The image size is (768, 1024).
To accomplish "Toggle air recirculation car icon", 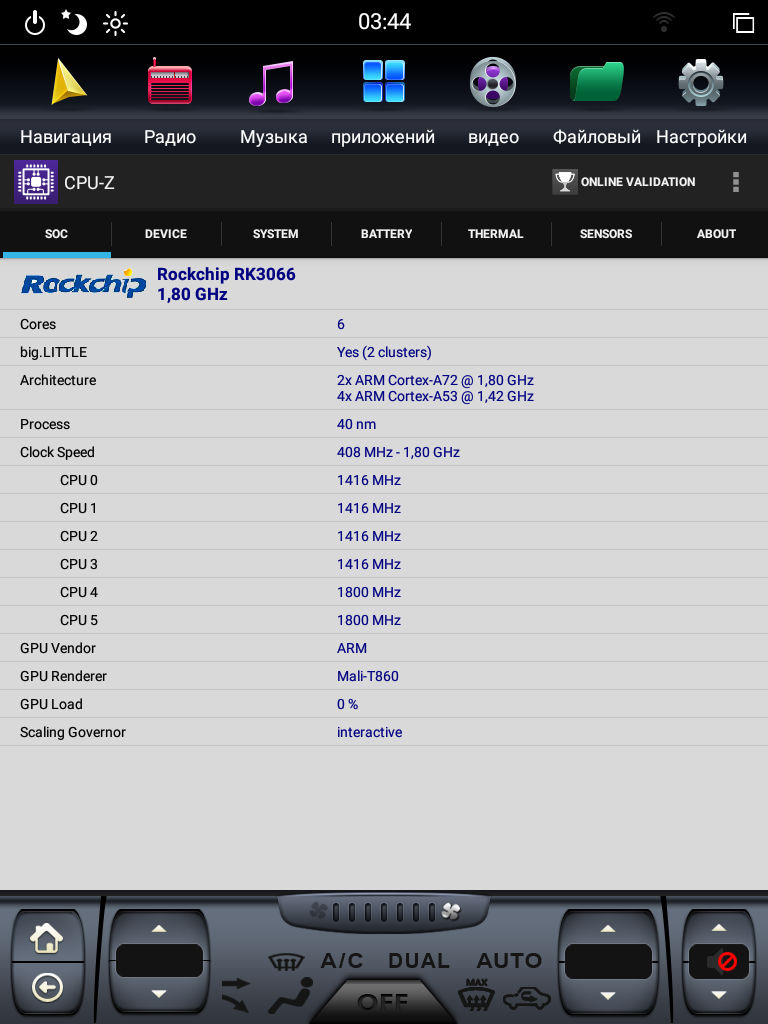I will 527,998.
